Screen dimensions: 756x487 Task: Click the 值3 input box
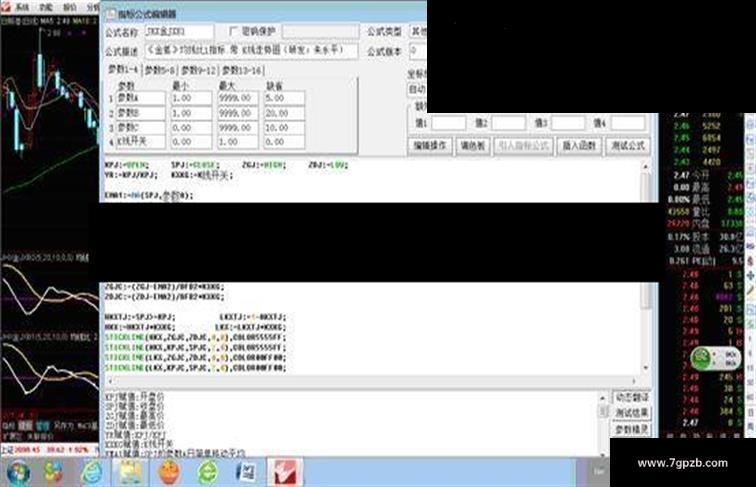click(568, 123)
